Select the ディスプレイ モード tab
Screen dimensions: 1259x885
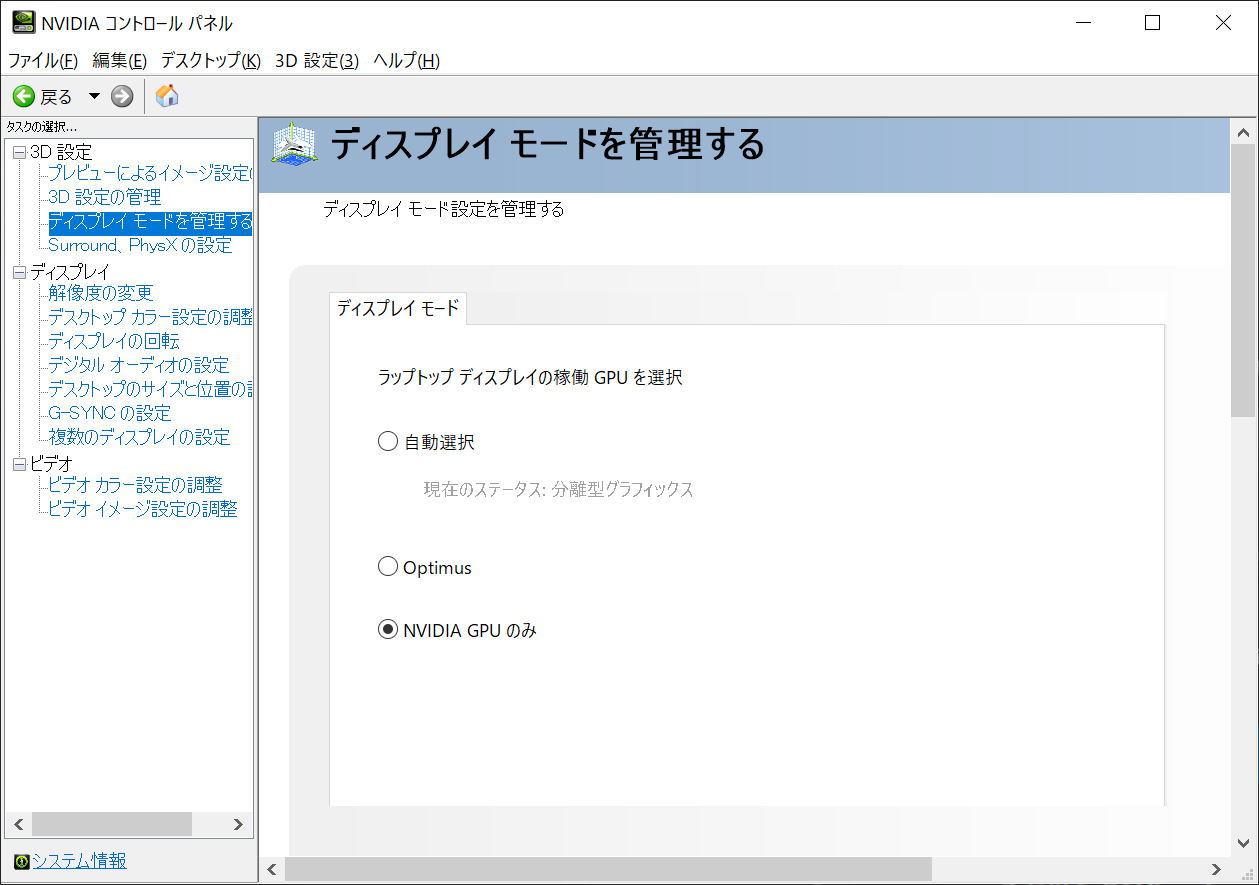(x=397, y=309)
